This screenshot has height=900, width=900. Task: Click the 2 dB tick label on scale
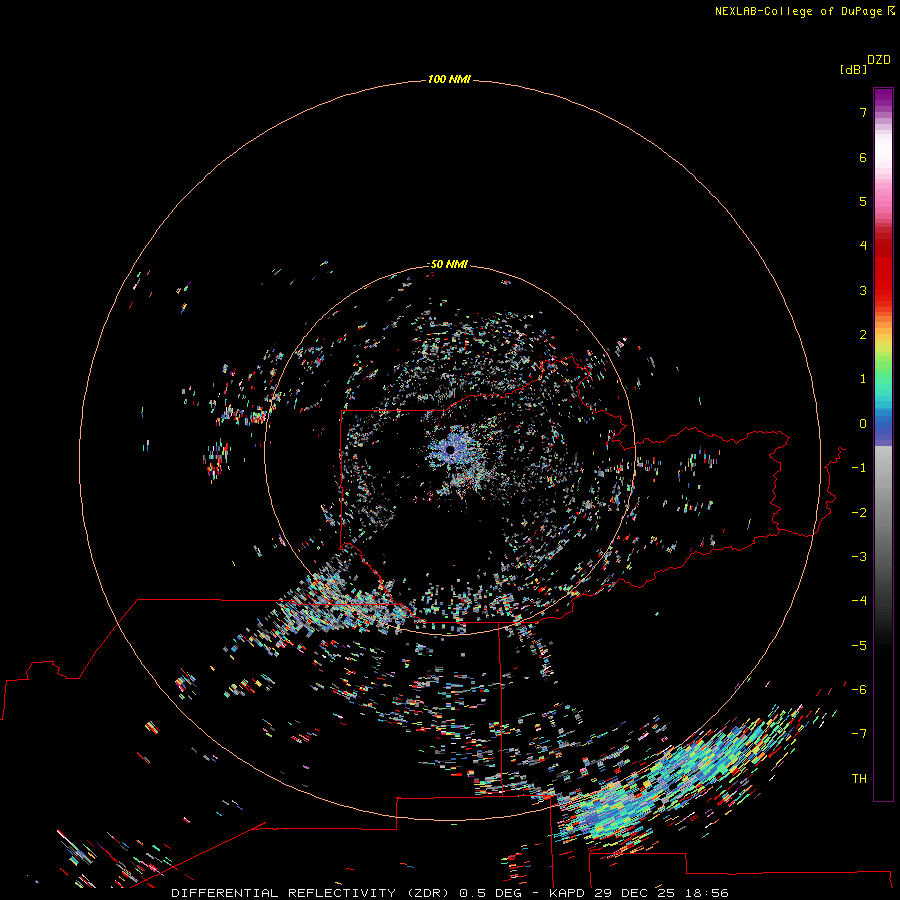863,335
